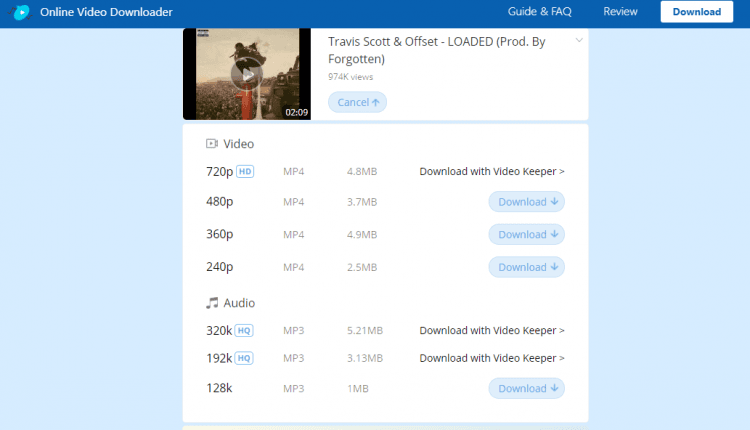Select the 480p resolution label
This screenshot has height=430, width=750.
[220, 201]
